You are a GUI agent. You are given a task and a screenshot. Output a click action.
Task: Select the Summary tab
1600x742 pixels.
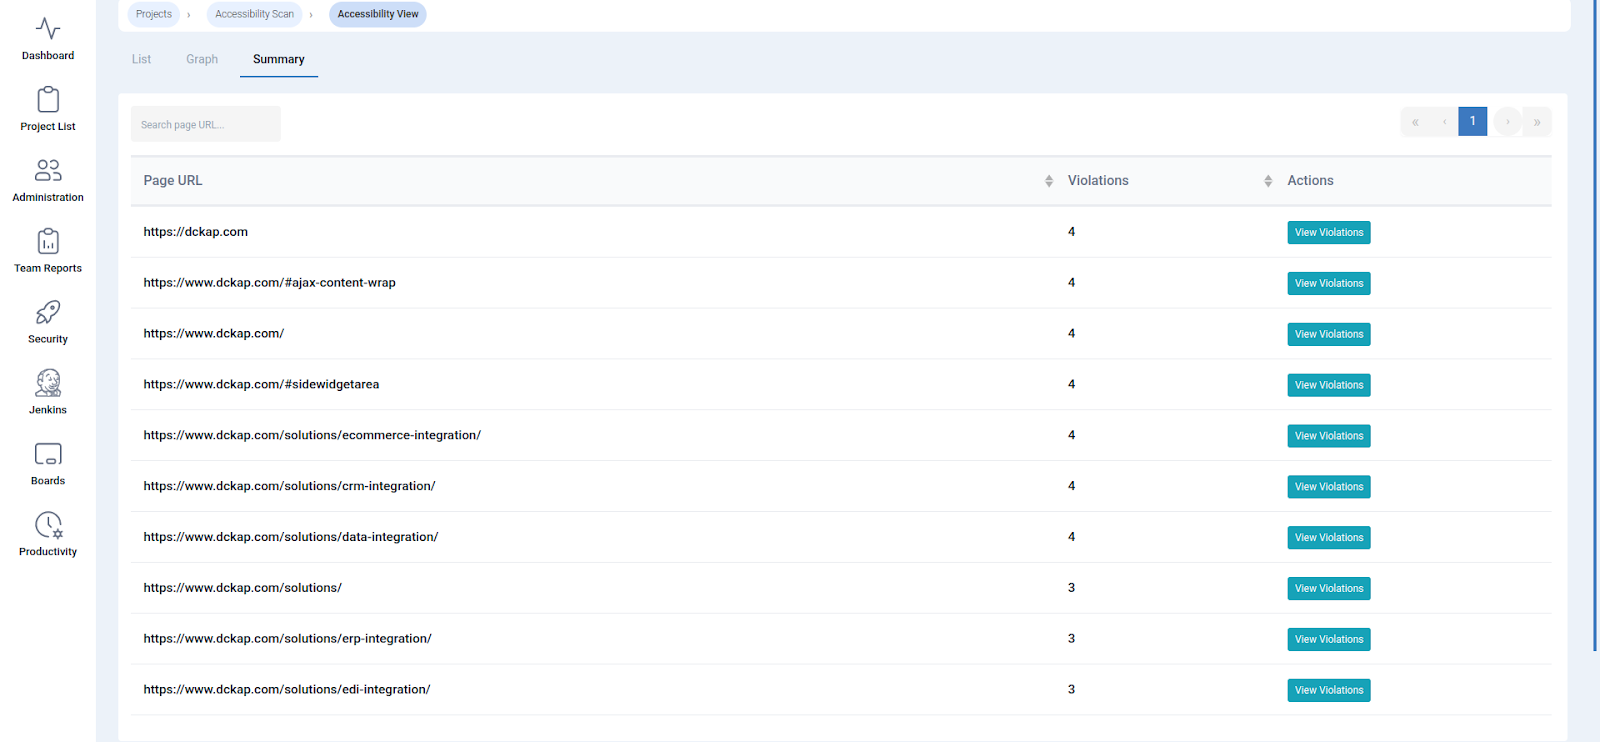click(x=278, y=60)
